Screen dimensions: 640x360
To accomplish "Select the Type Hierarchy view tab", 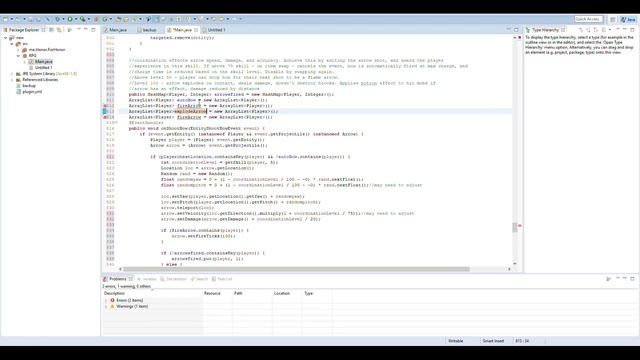I will [x=545, y=30].
